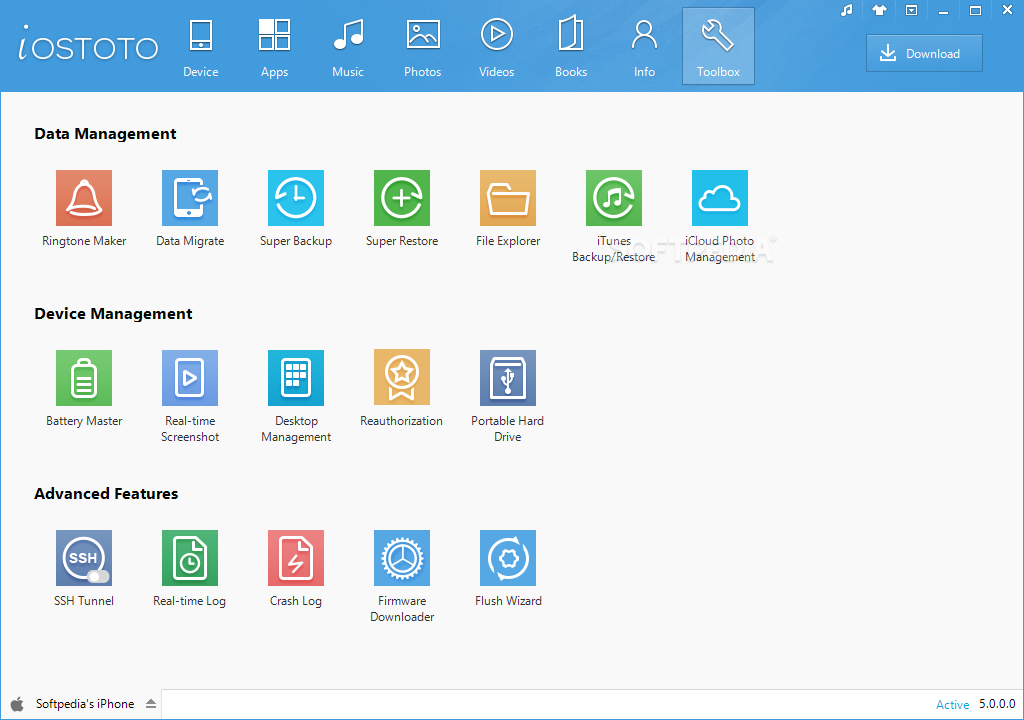Start Super Restore
Image resolution: width=1024 pixels, height=720 pixels.
(402, 198)
